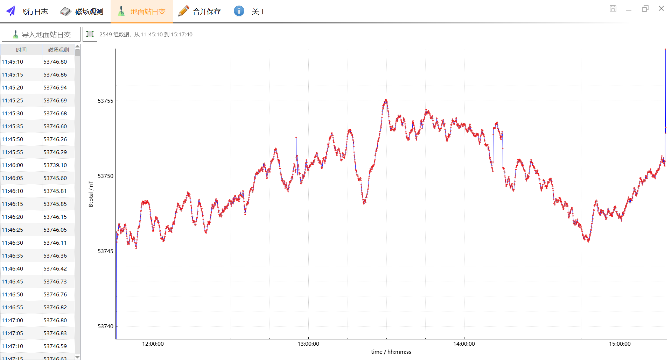Click the 12:00:00 label on time axis
Screen dimensions: 672x360
pyautogui.click(x=153, y=344)
